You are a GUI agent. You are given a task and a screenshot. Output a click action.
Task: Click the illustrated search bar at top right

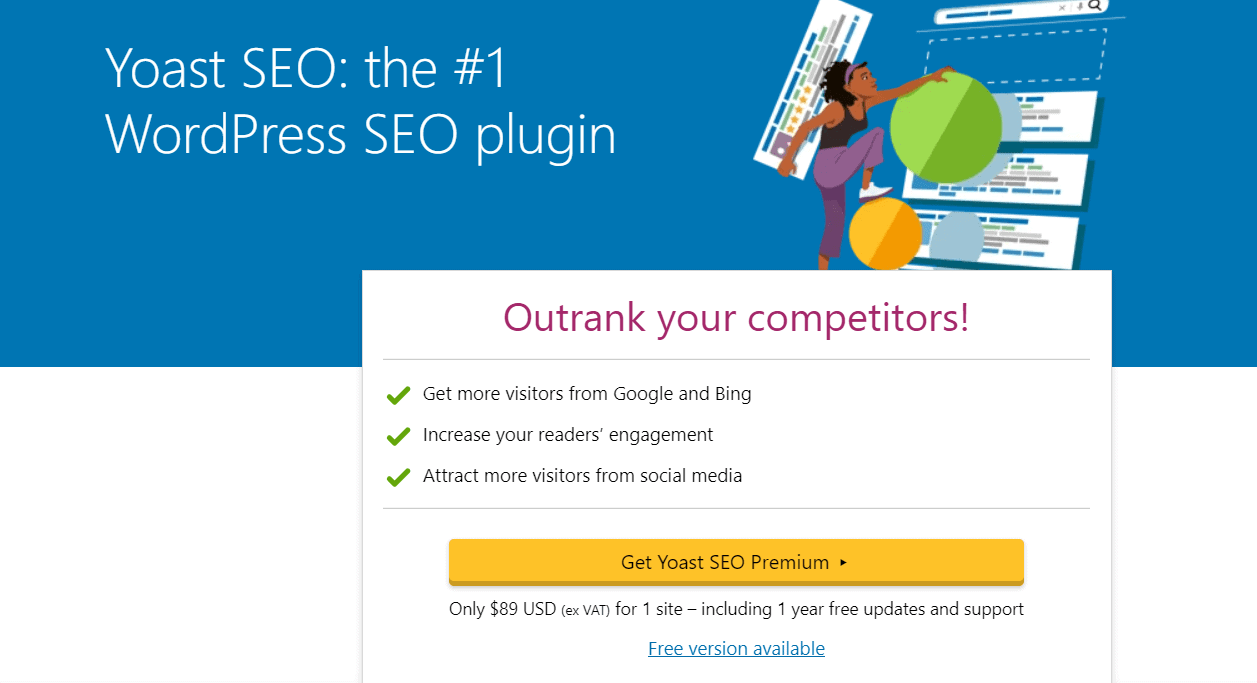(x=1020, y=12)
